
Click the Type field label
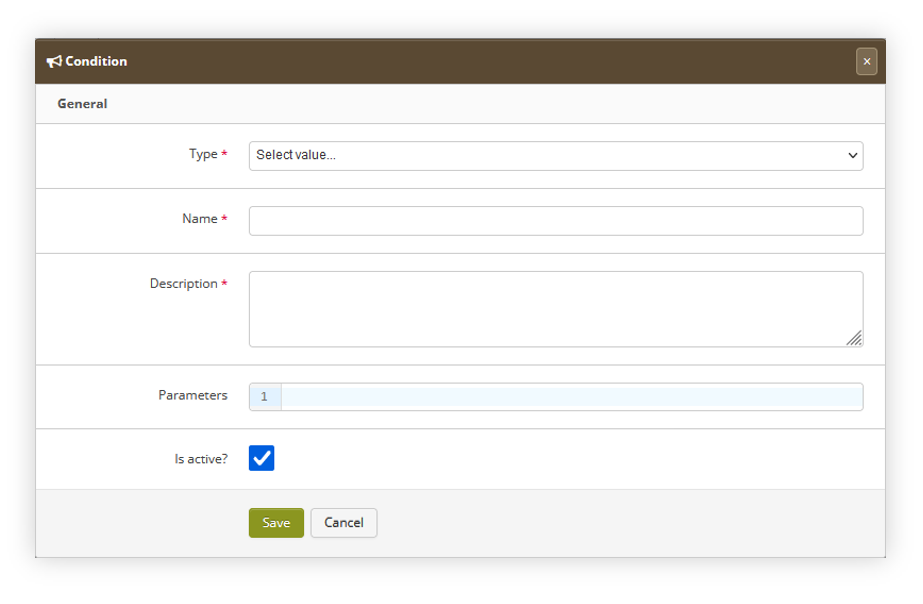pyautogui.click(x=203, y=154)
